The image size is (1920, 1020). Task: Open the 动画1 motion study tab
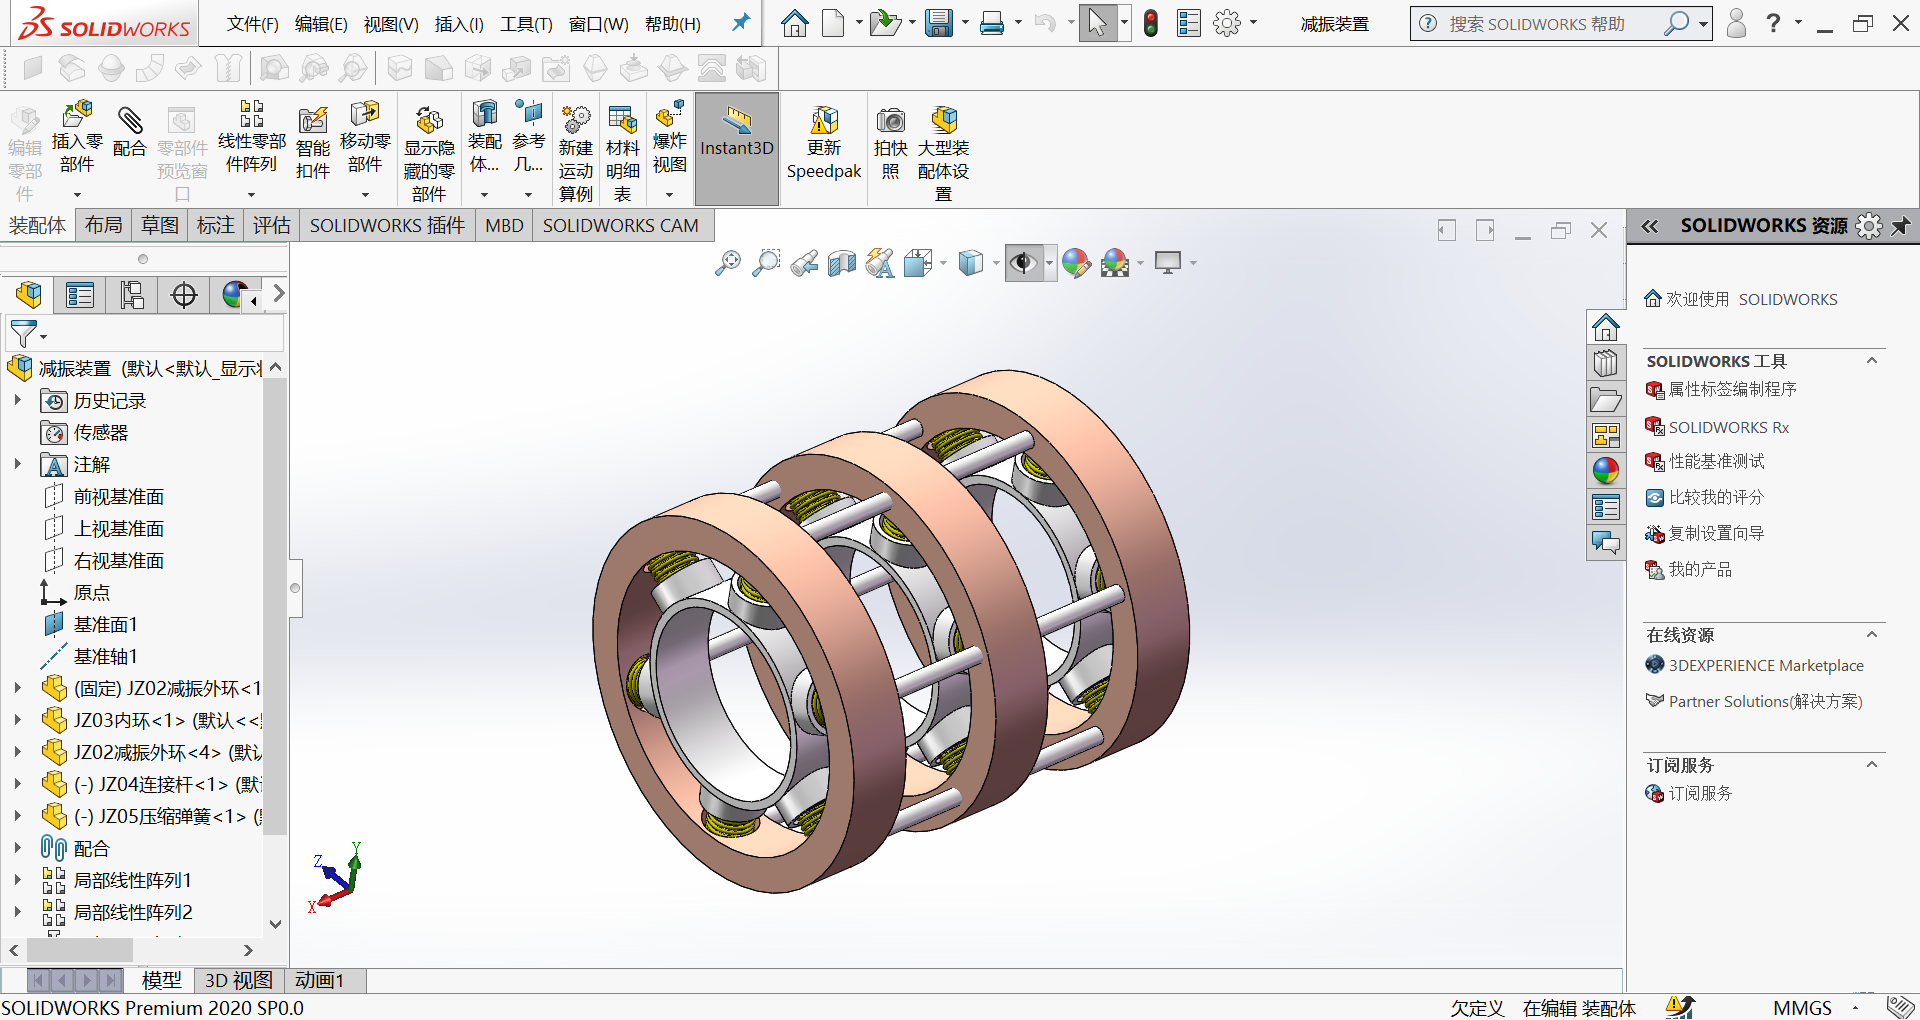tap(320, 980)
